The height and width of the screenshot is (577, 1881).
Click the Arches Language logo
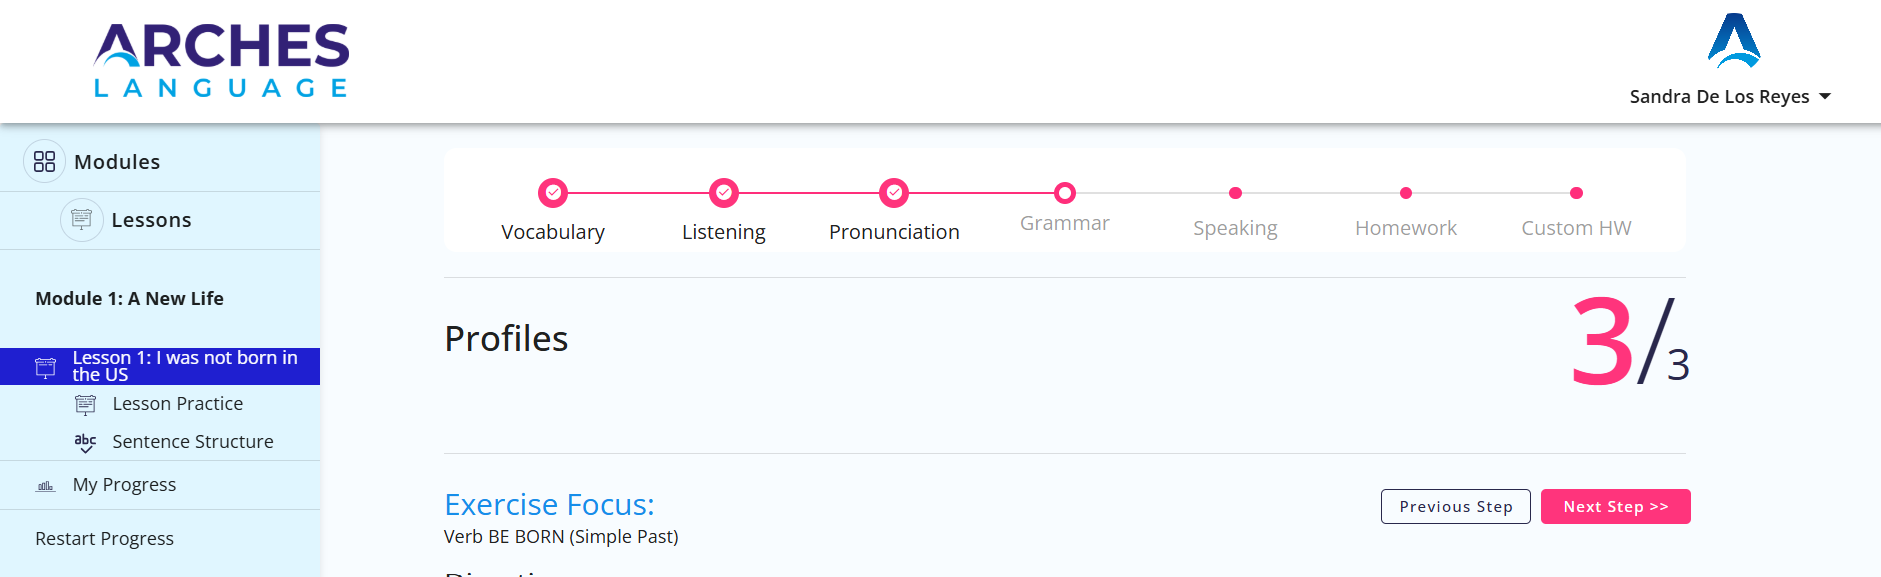(x=221, y=60)
